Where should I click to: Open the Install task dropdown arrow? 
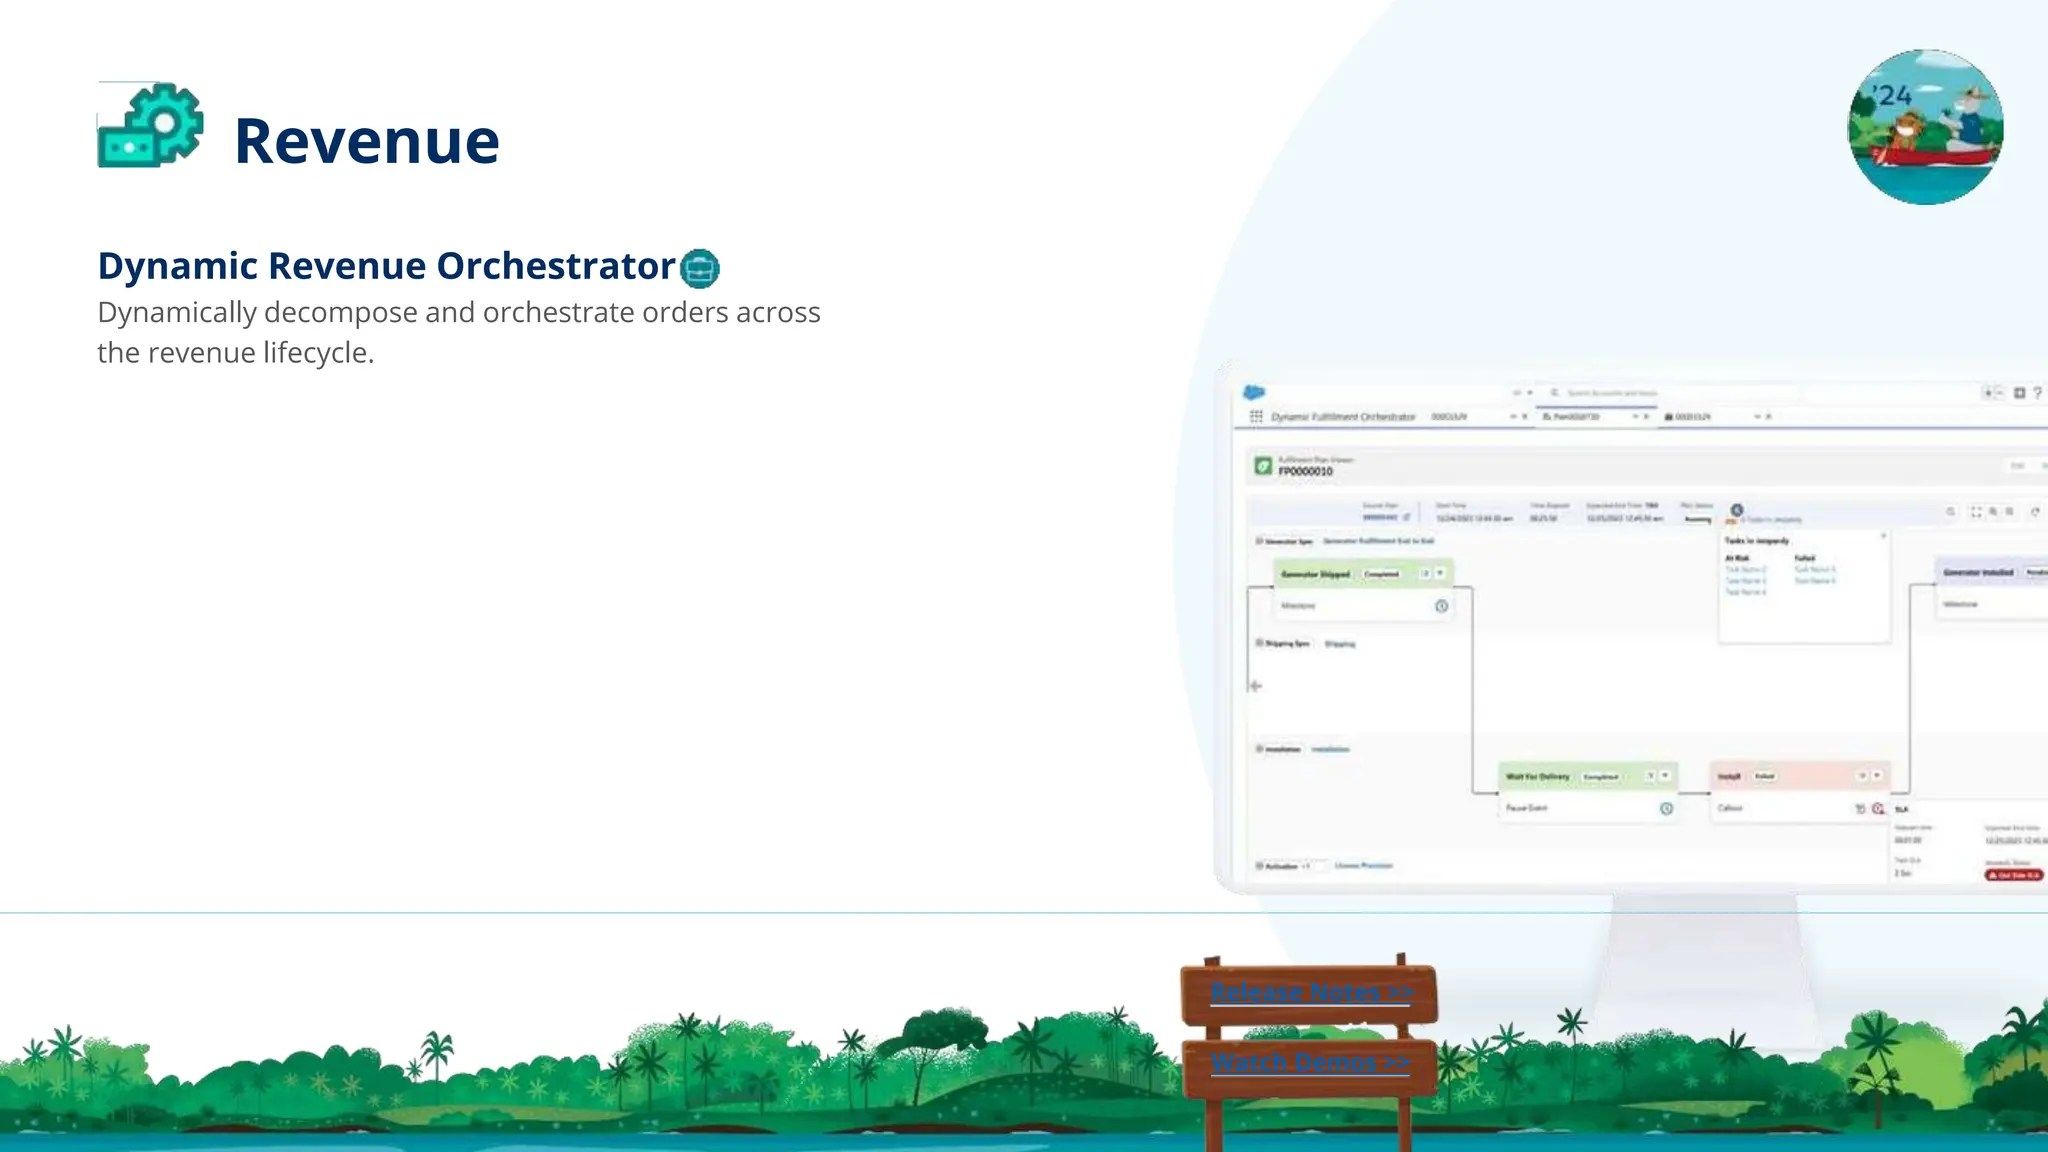tap(1877, 776)
